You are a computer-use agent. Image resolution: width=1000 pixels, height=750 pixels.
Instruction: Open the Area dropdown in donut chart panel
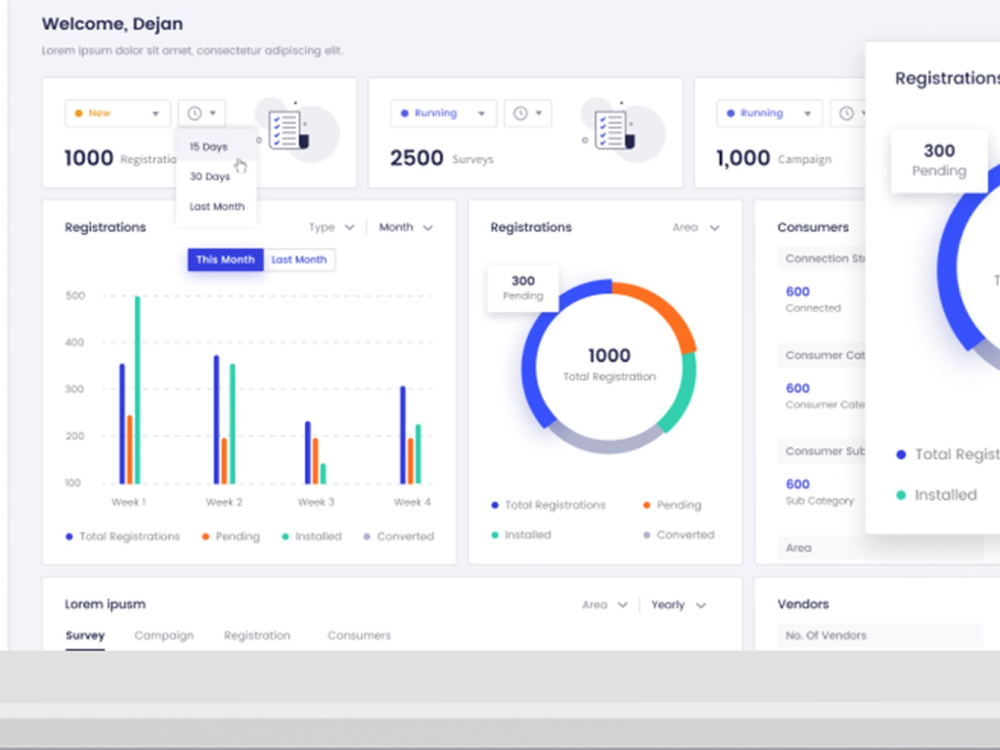696,228
